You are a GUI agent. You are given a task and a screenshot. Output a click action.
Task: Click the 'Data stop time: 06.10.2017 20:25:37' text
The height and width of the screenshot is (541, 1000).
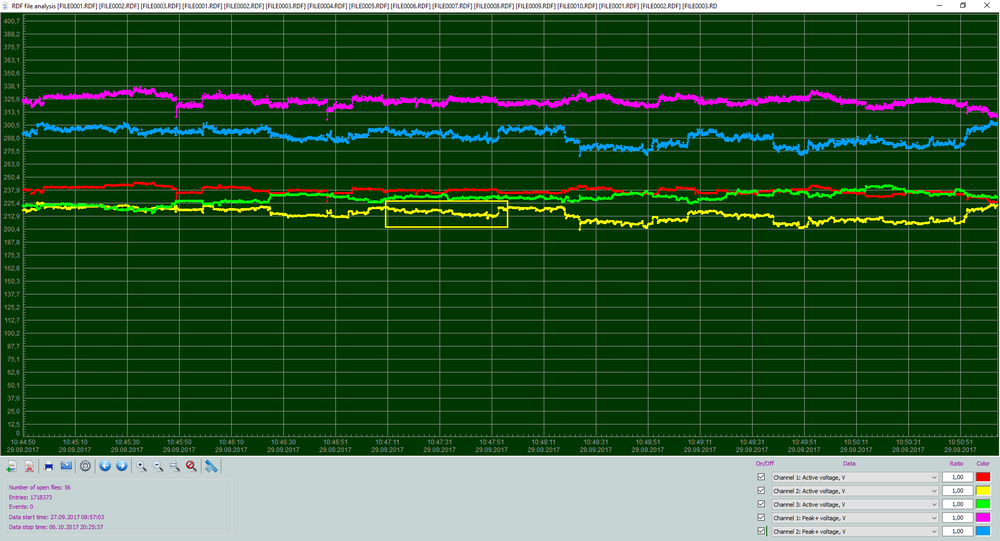click(56, 527)
